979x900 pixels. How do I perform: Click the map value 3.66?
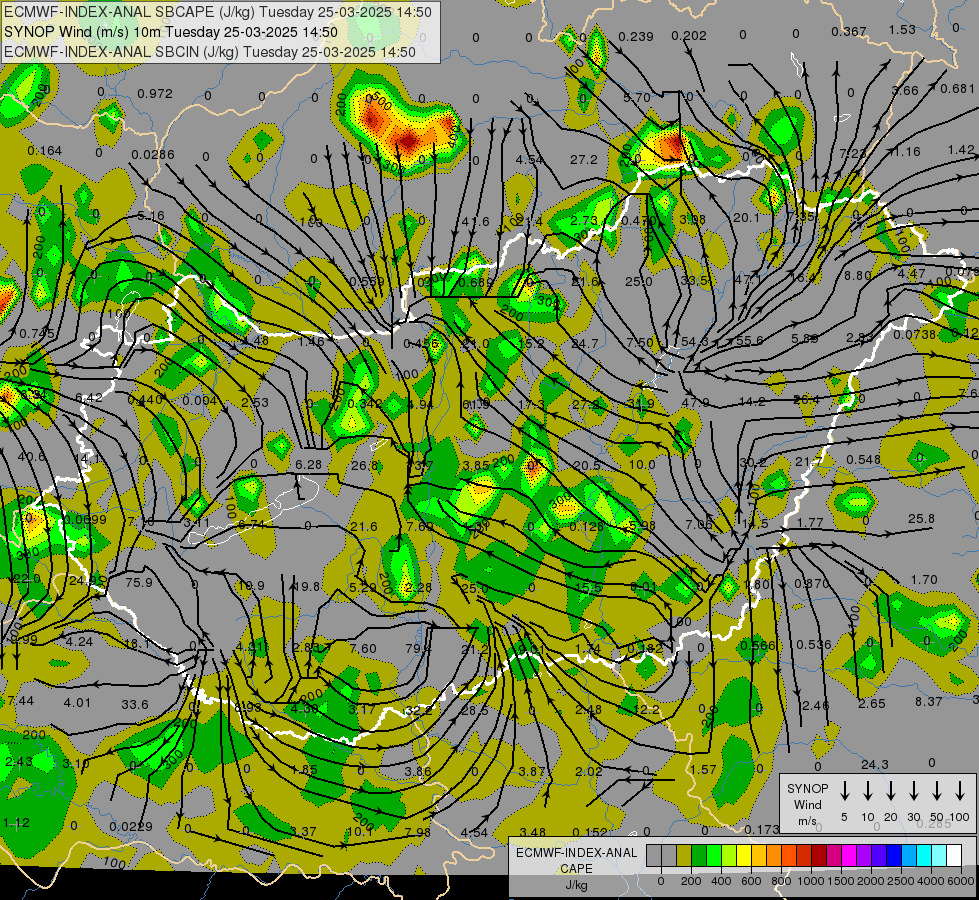905,91
